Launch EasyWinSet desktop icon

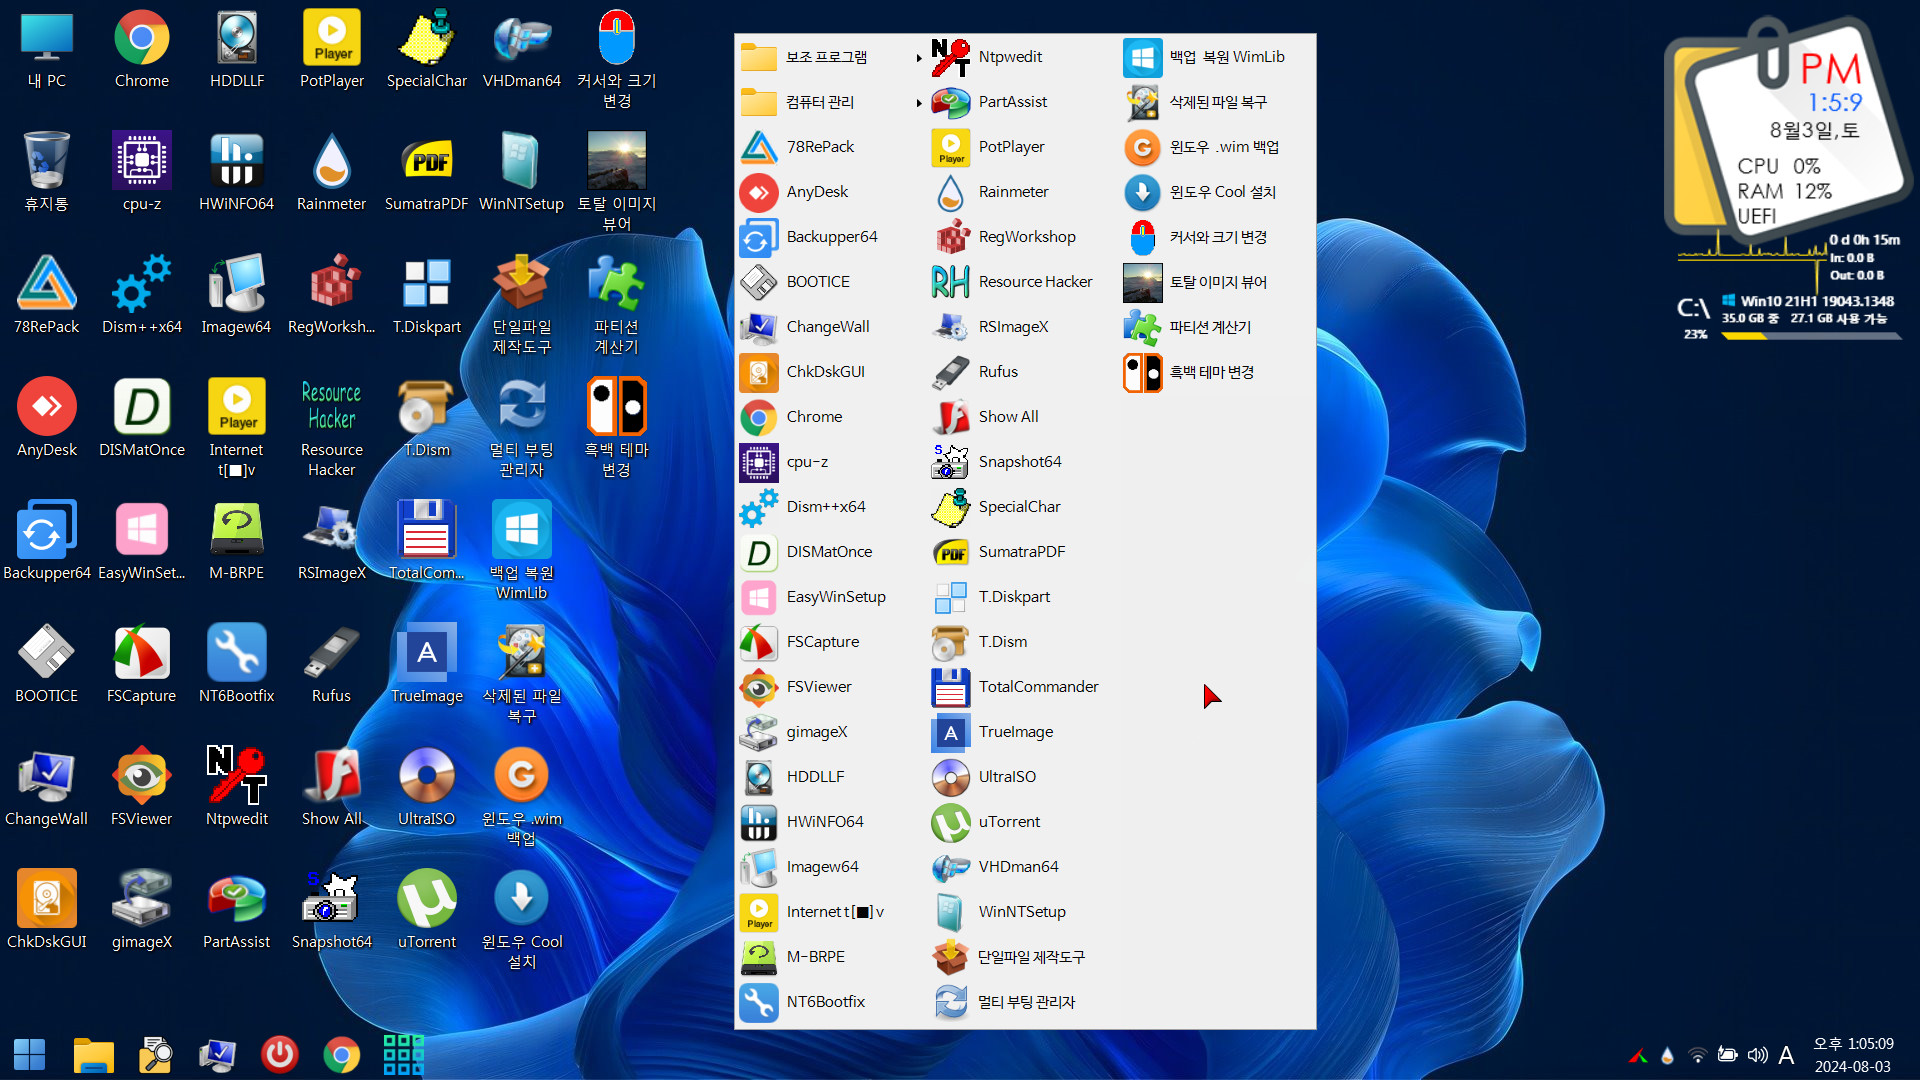pos(142,541)
